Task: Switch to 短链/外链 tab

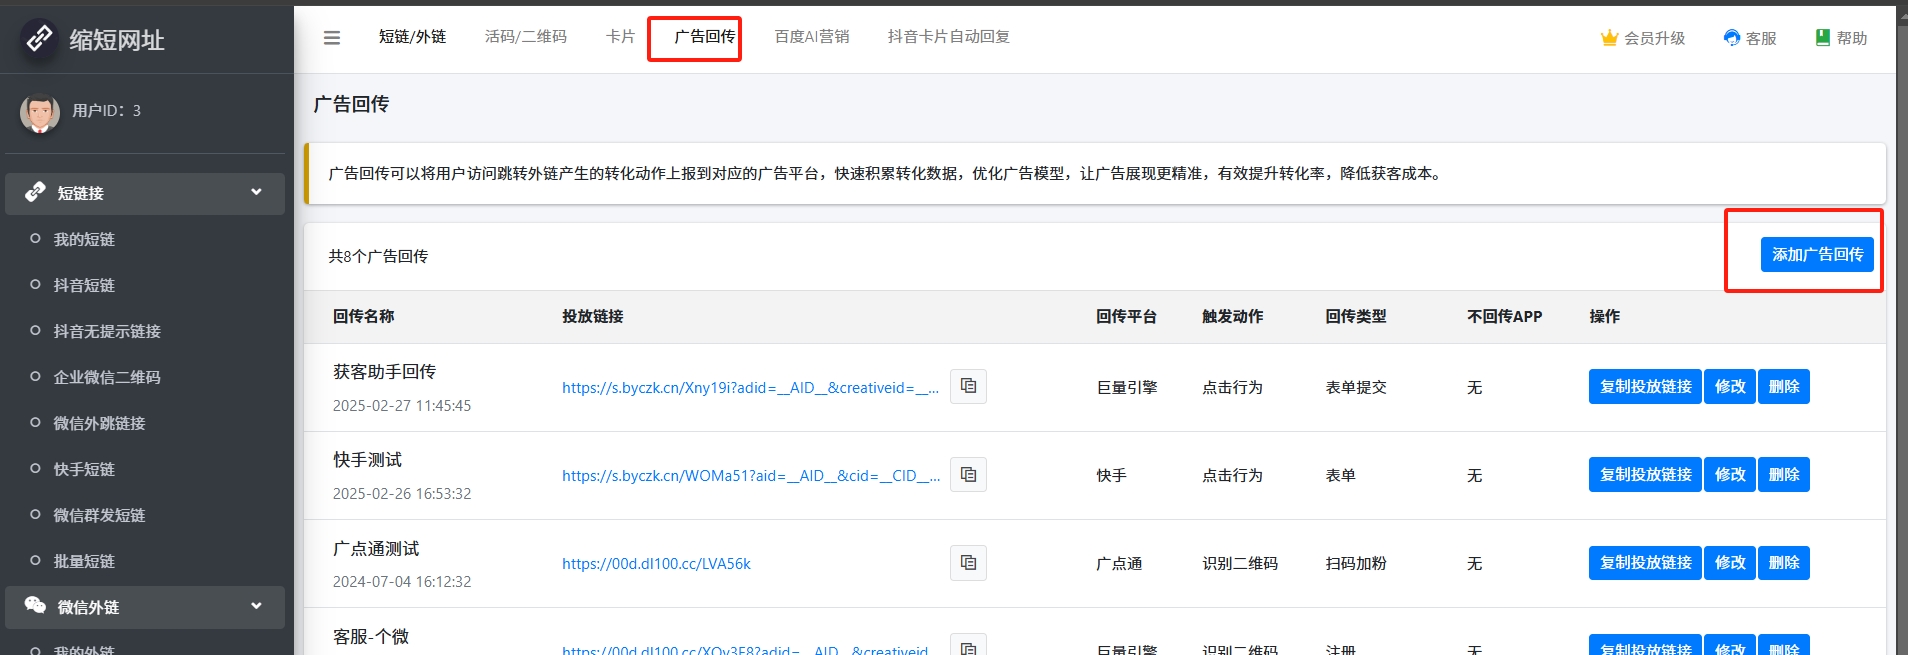Action: tap(412, 37)
